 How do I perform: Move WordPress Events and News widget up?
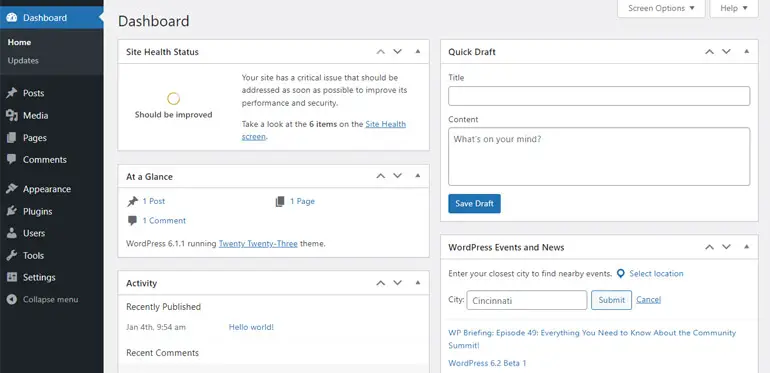[709, 247]
